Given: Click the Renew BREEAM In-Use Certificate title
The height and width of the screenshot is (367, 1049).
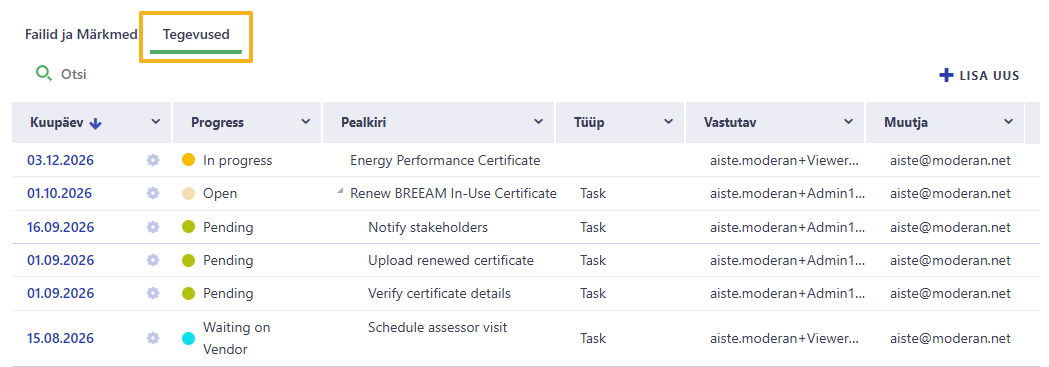Looking at the screenshot, I should point(453,194).
